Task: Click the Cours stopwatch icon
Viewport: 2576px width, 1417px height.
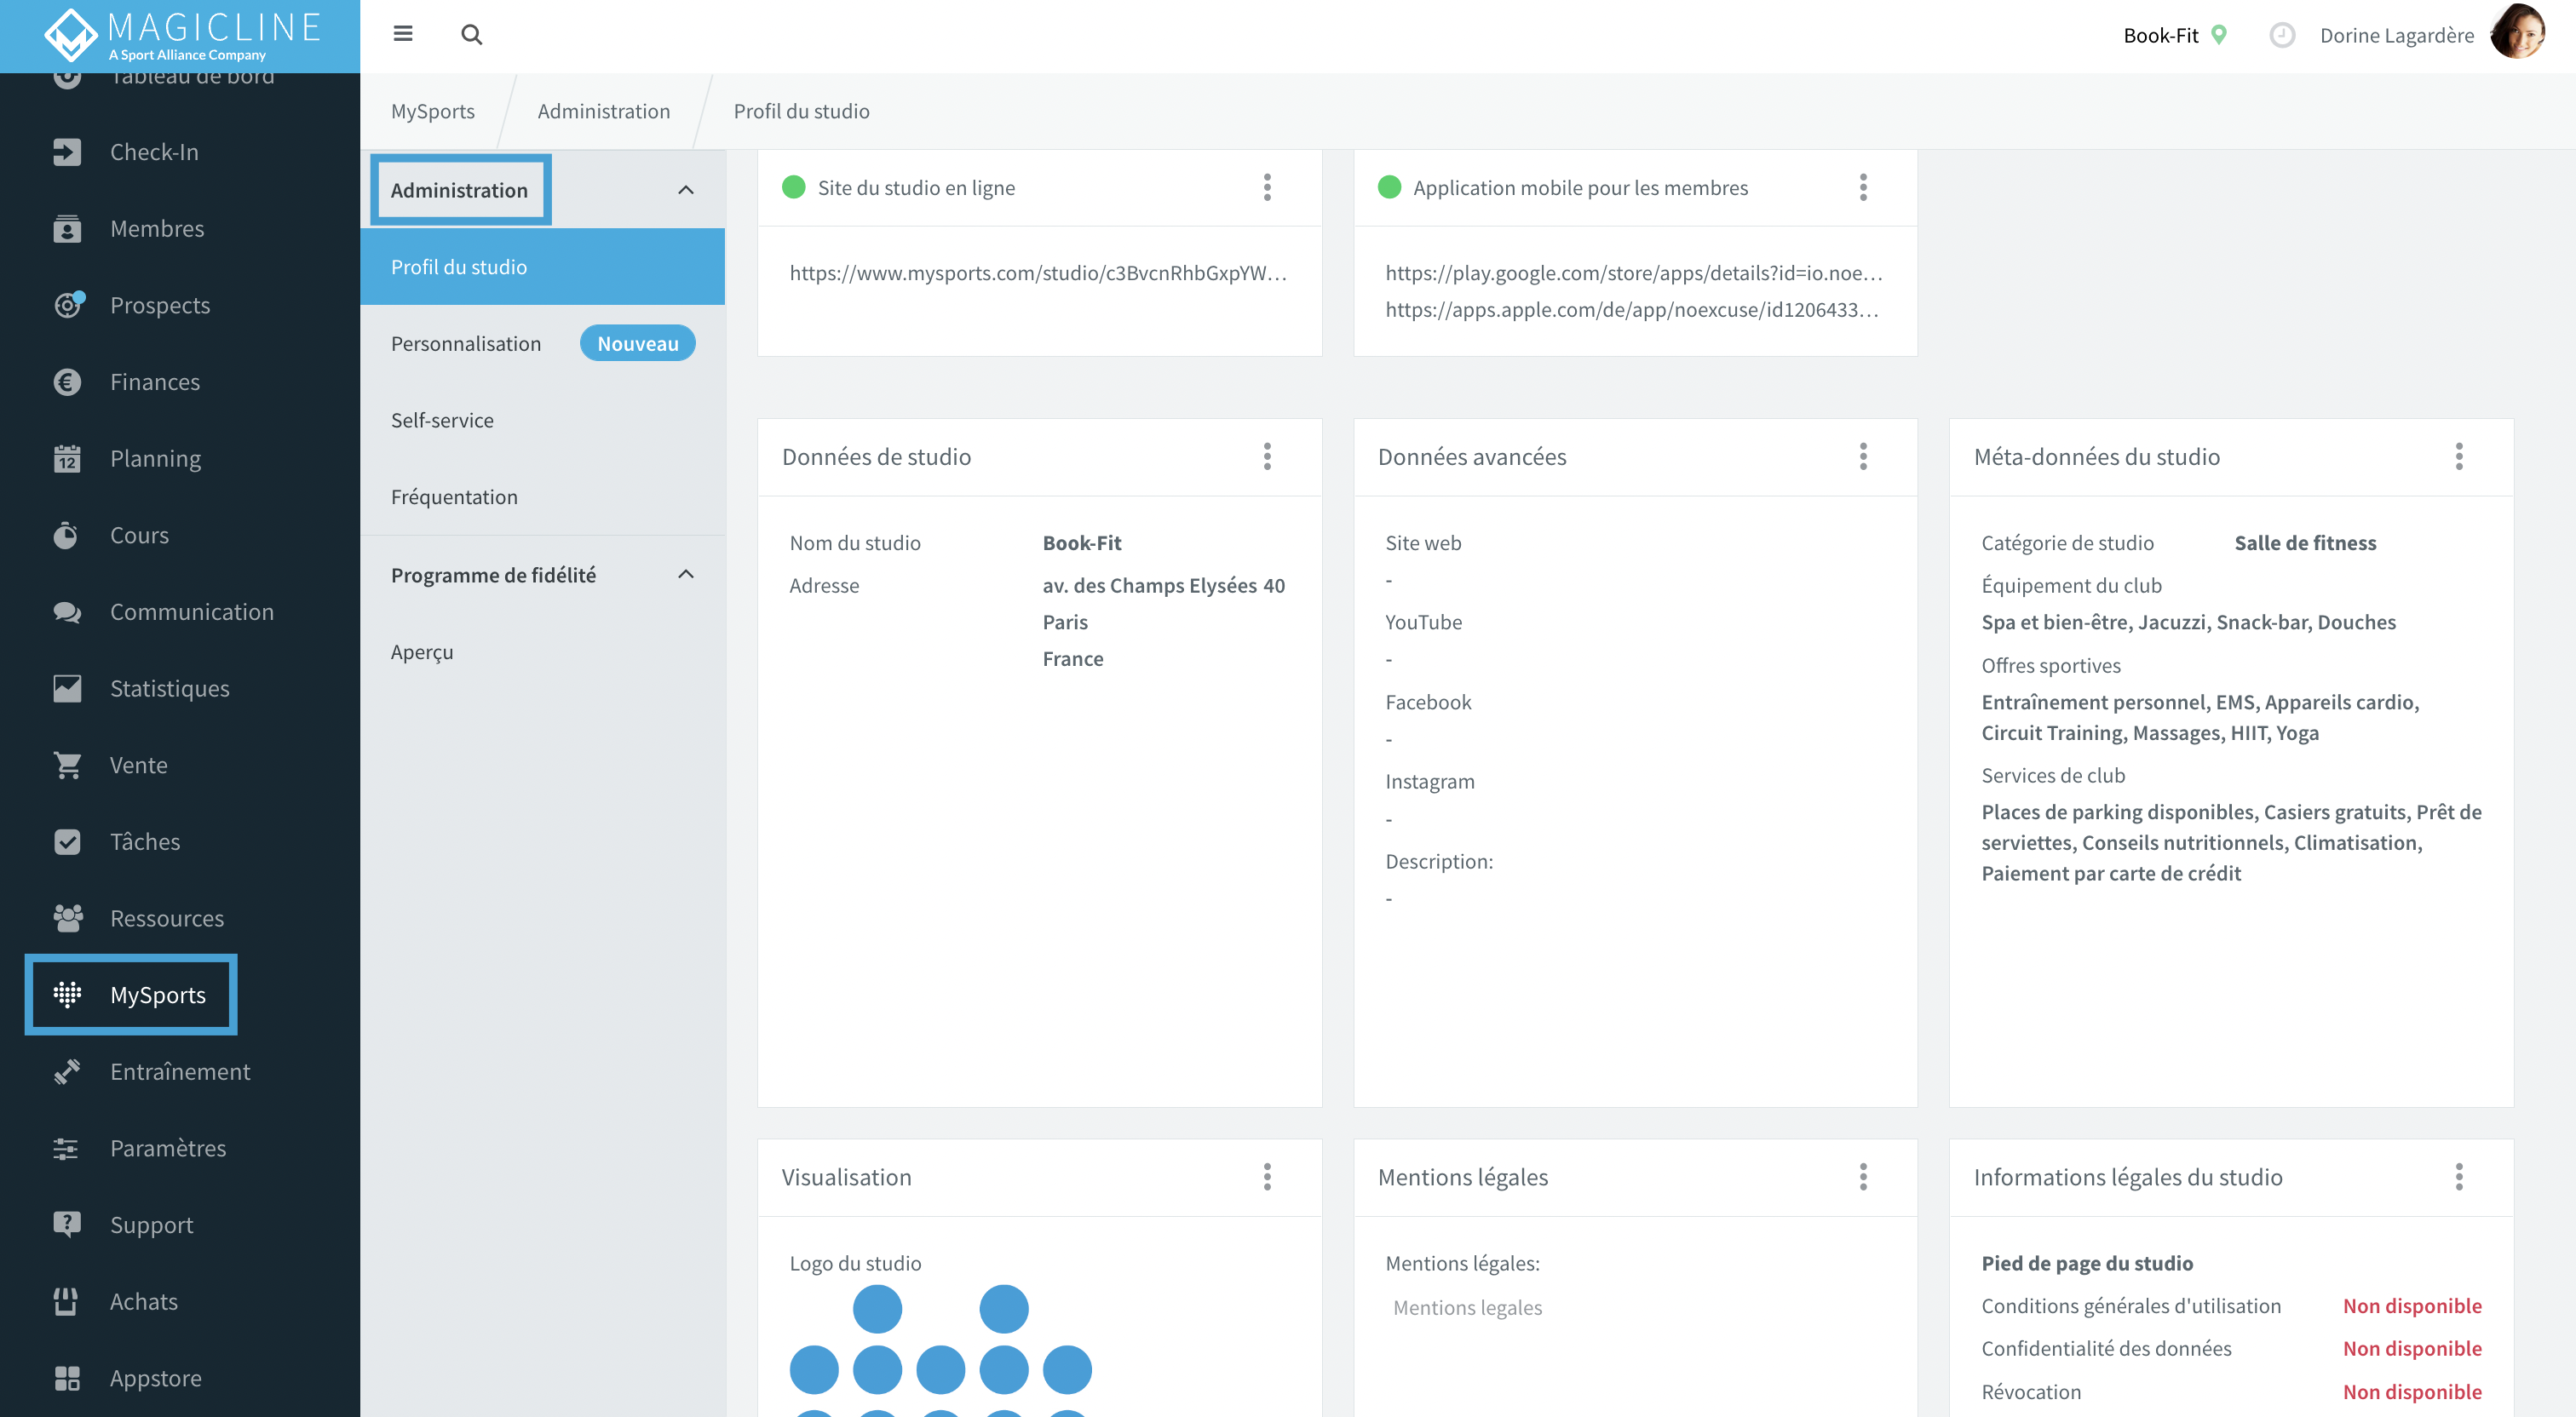Action: point(67,535)
